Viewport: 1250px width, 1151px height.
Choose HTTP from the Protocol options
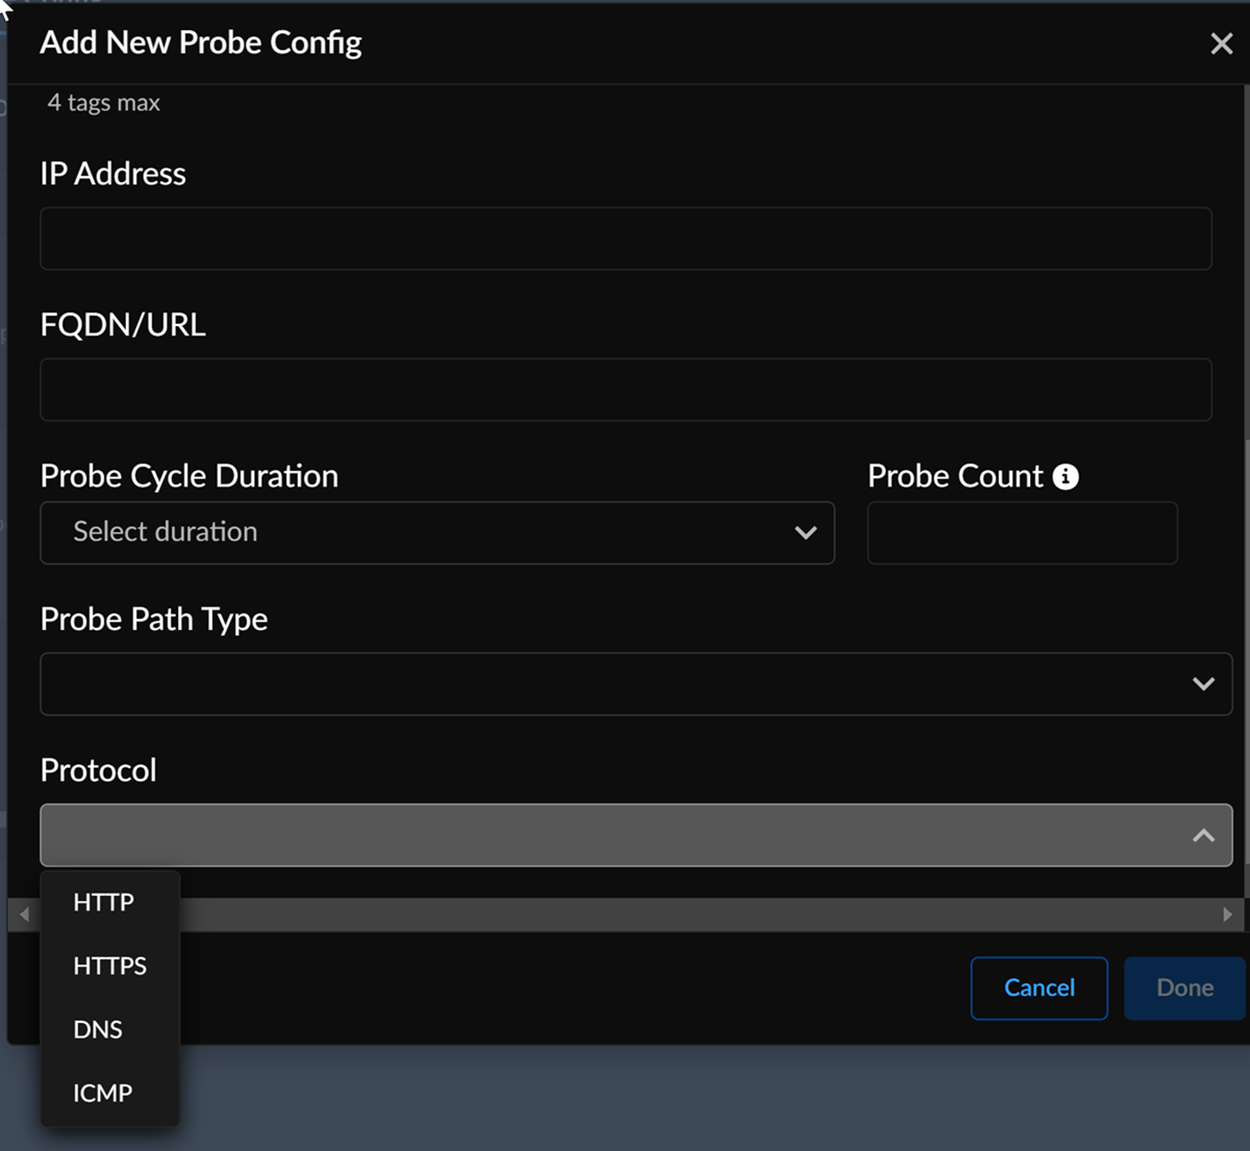(104, 902)
